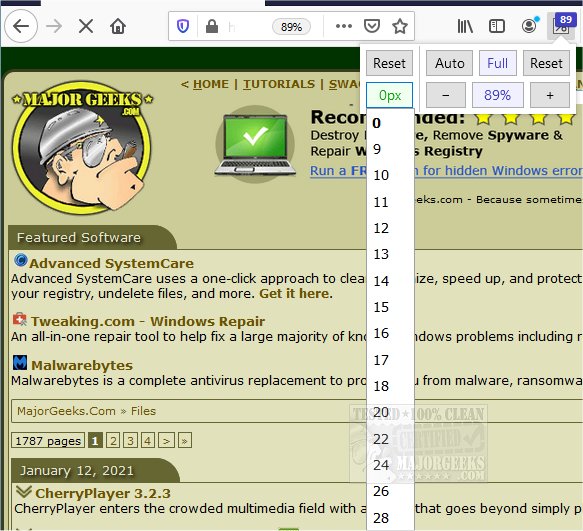Screen dimensions: 583x531
Task: Jump to last page with » button
Action: point(185,441)
